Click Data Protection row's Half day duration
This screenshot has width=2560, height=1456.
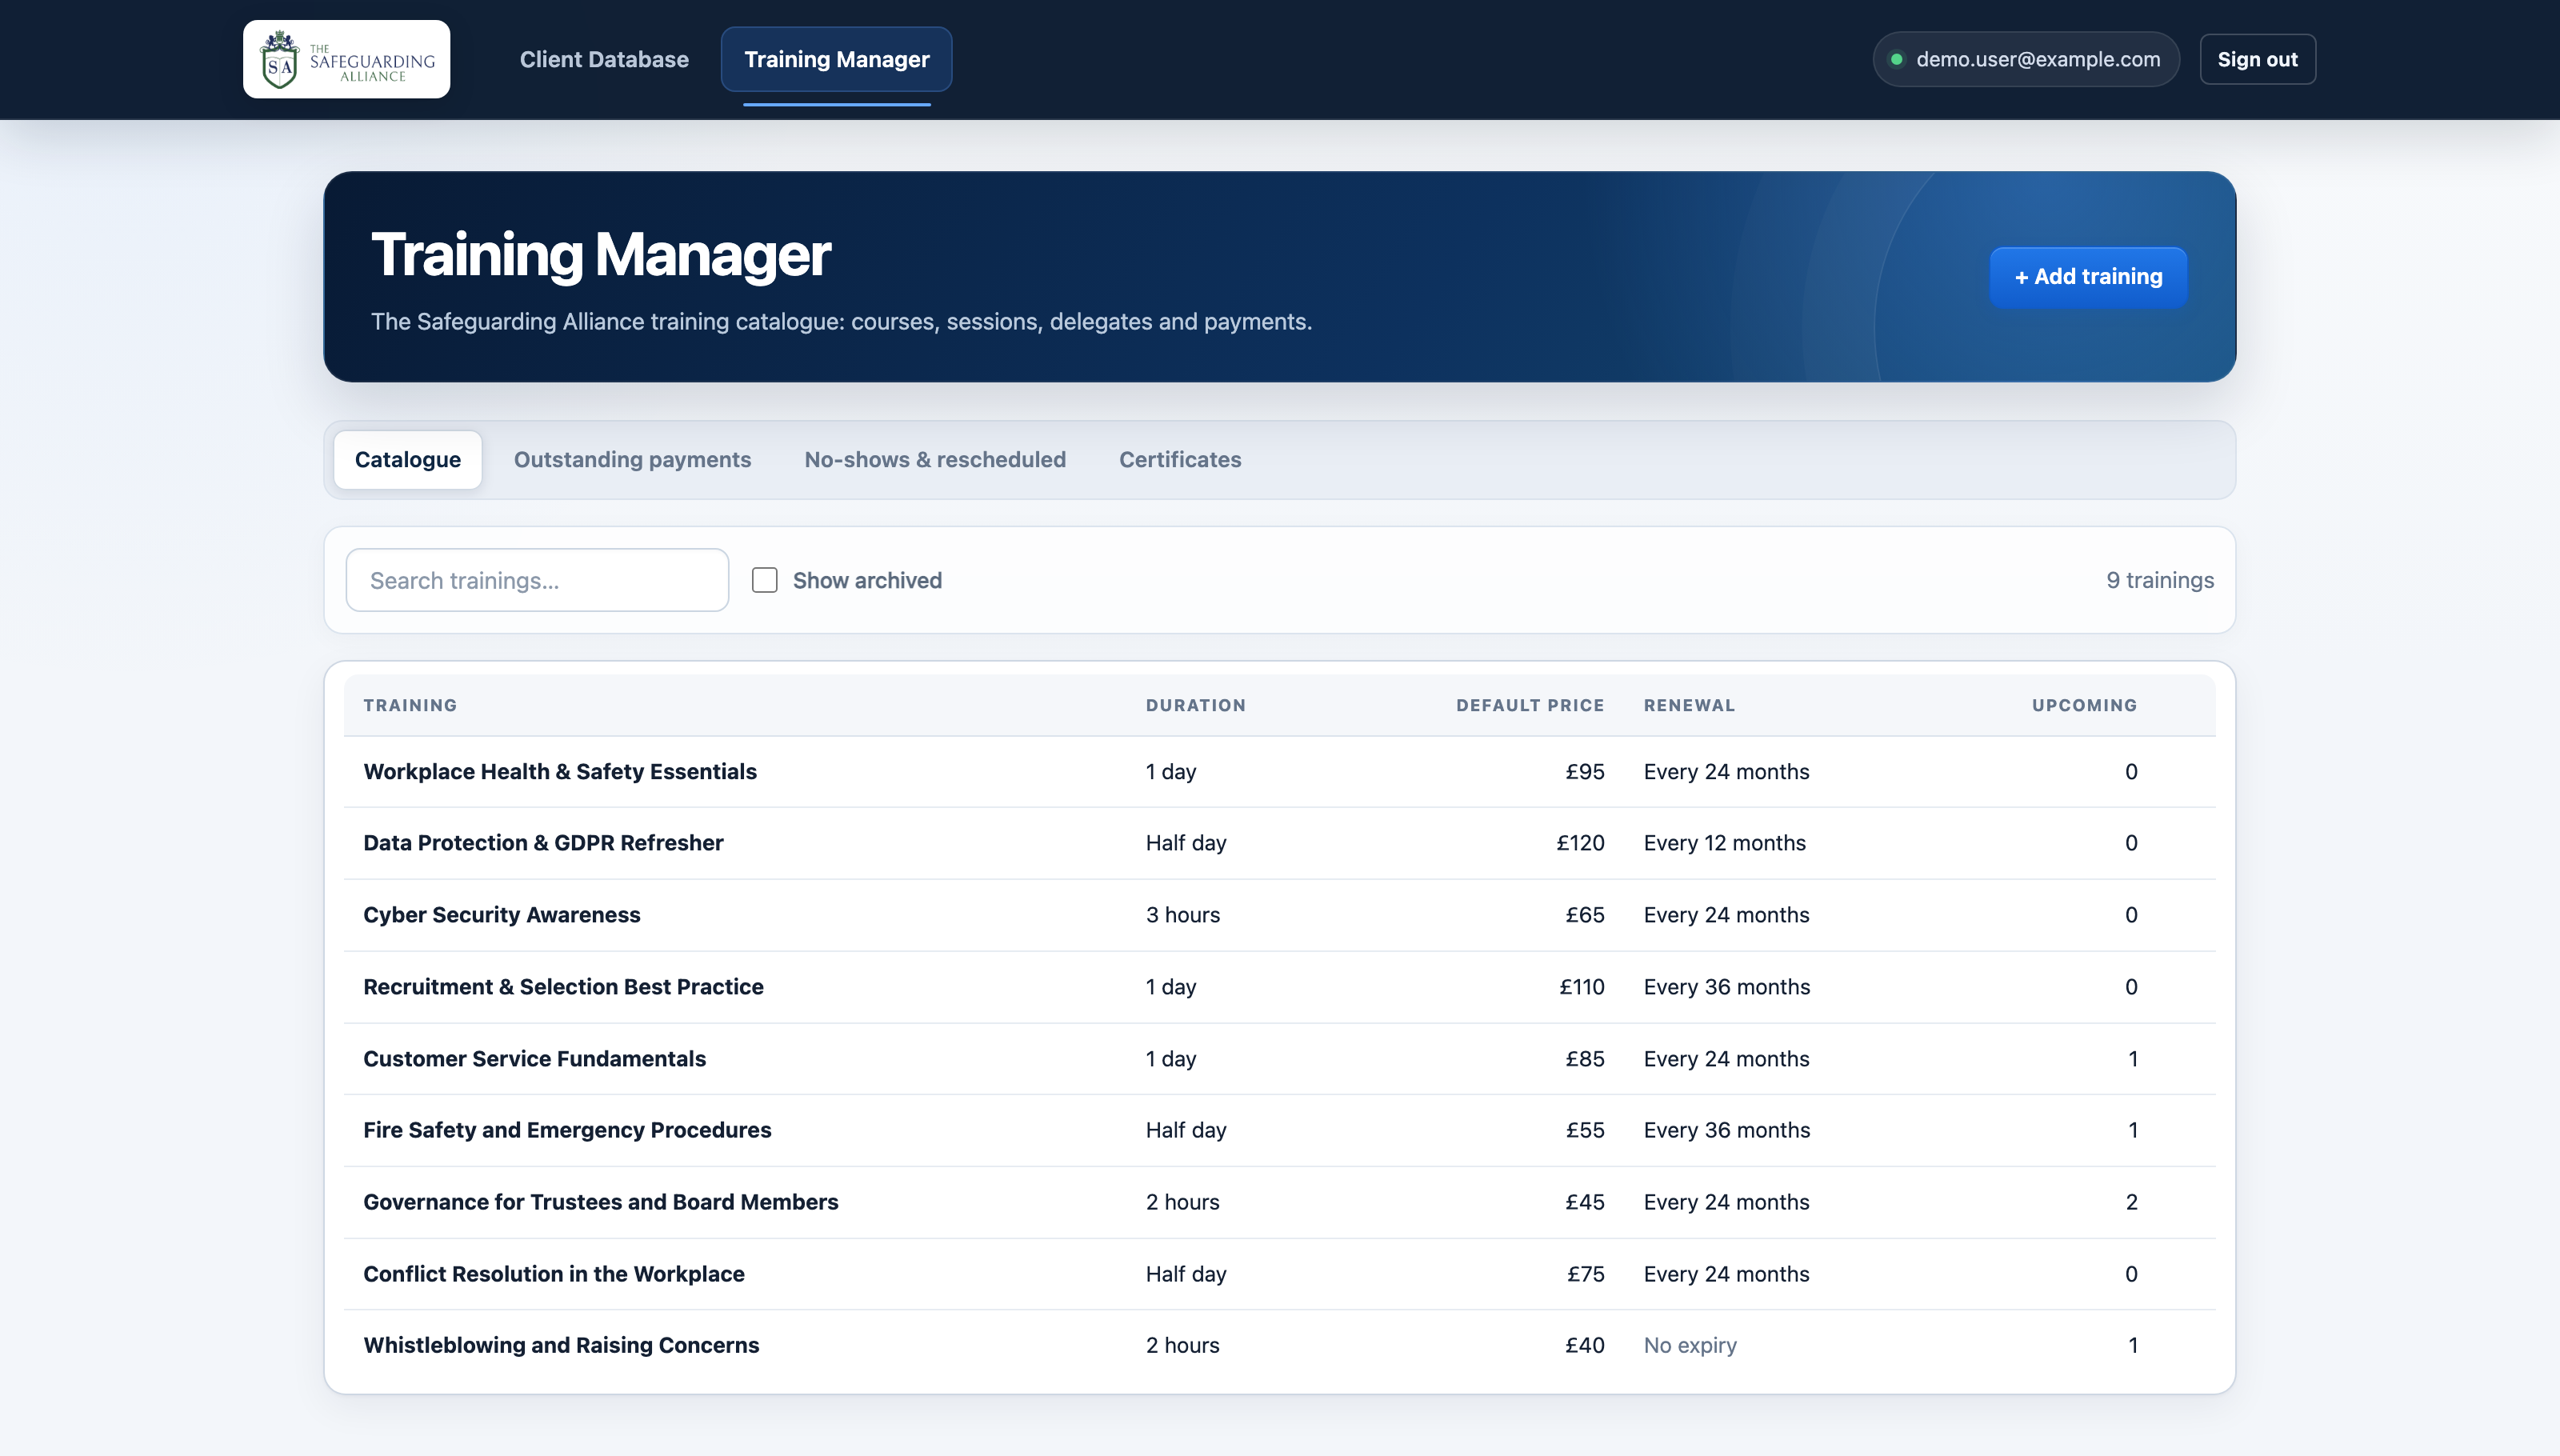click(x=1186, y=843)
